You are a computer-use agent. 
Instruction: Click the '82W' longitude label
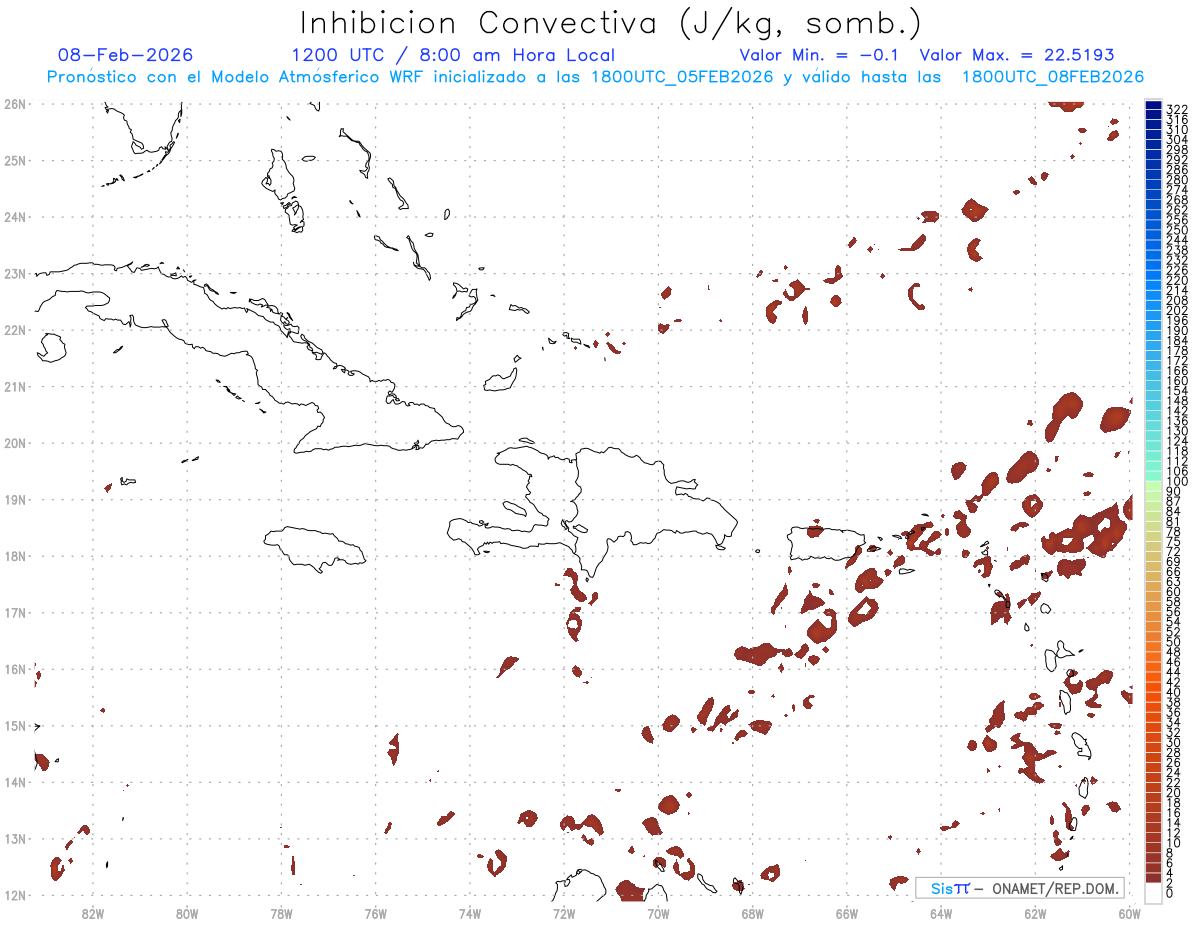click(x=92, y=912)
